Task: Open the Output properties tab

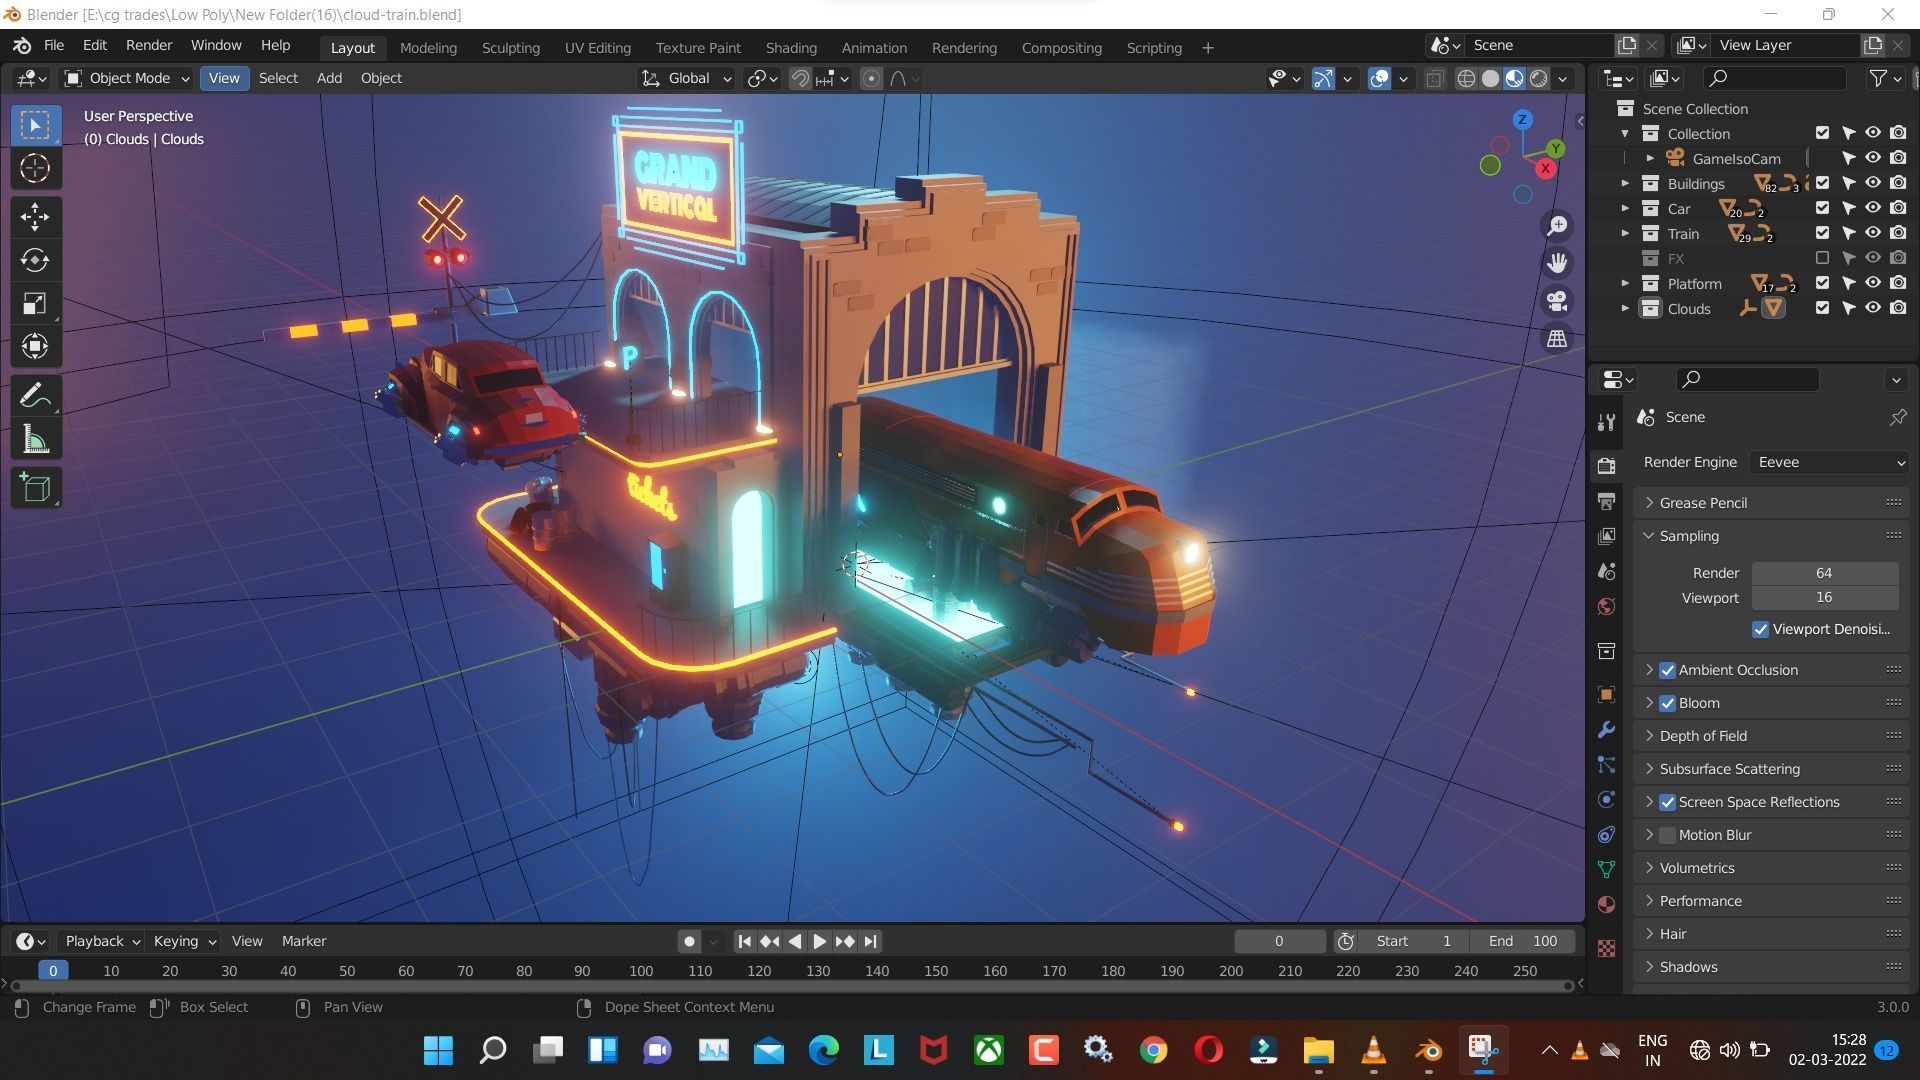Action: click(x=1606, y=501)
